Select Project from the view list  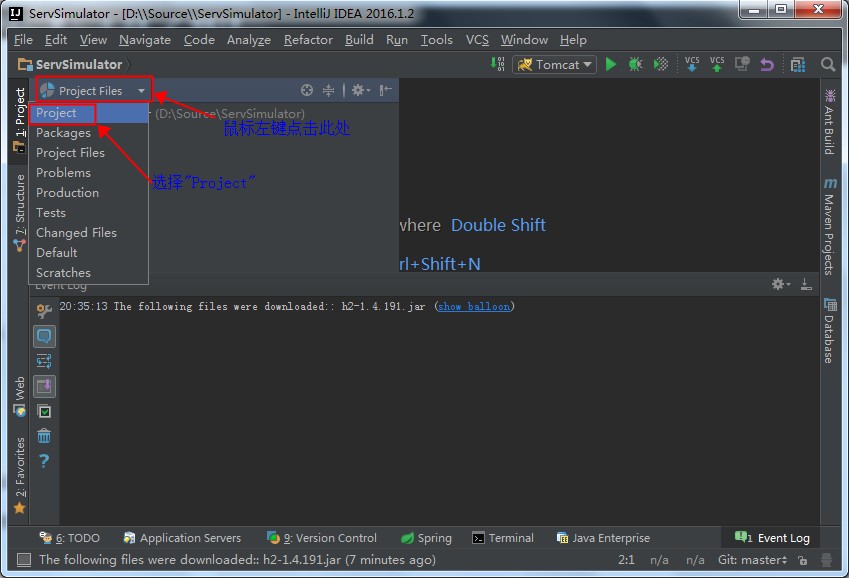pyautogui.click(x=88, y=113)
